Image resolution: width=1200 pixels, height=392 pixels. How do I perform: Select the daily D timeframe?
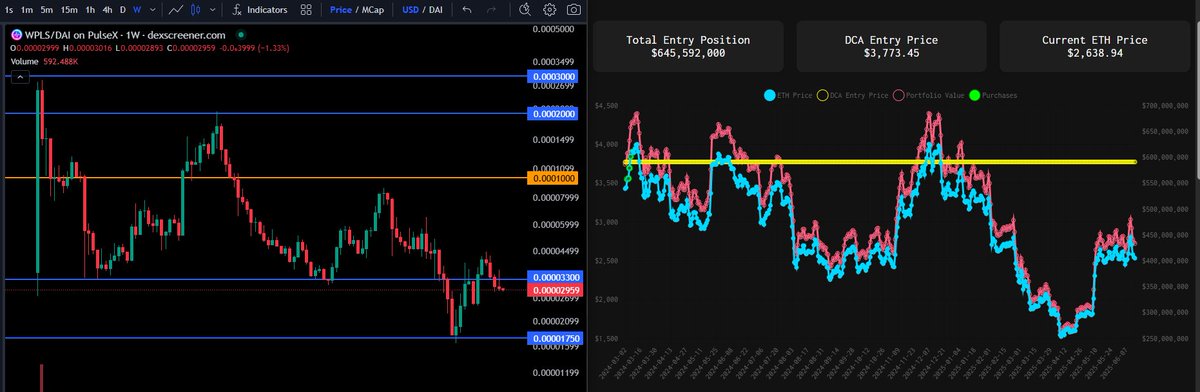[123, 10]
